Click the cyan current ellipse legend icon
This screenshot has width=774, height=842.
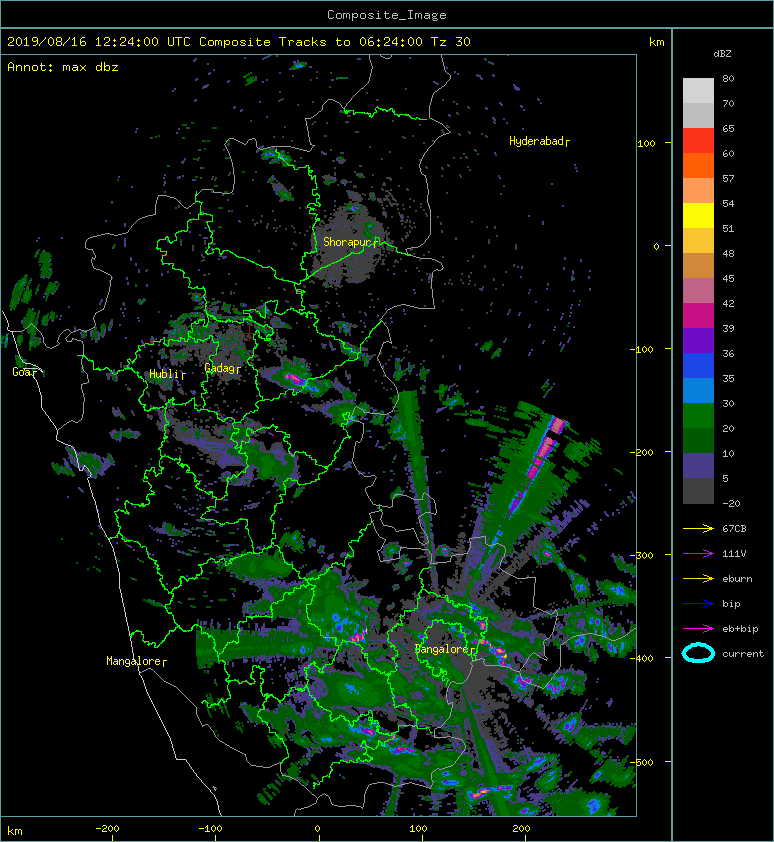click(x=698, y=653)
